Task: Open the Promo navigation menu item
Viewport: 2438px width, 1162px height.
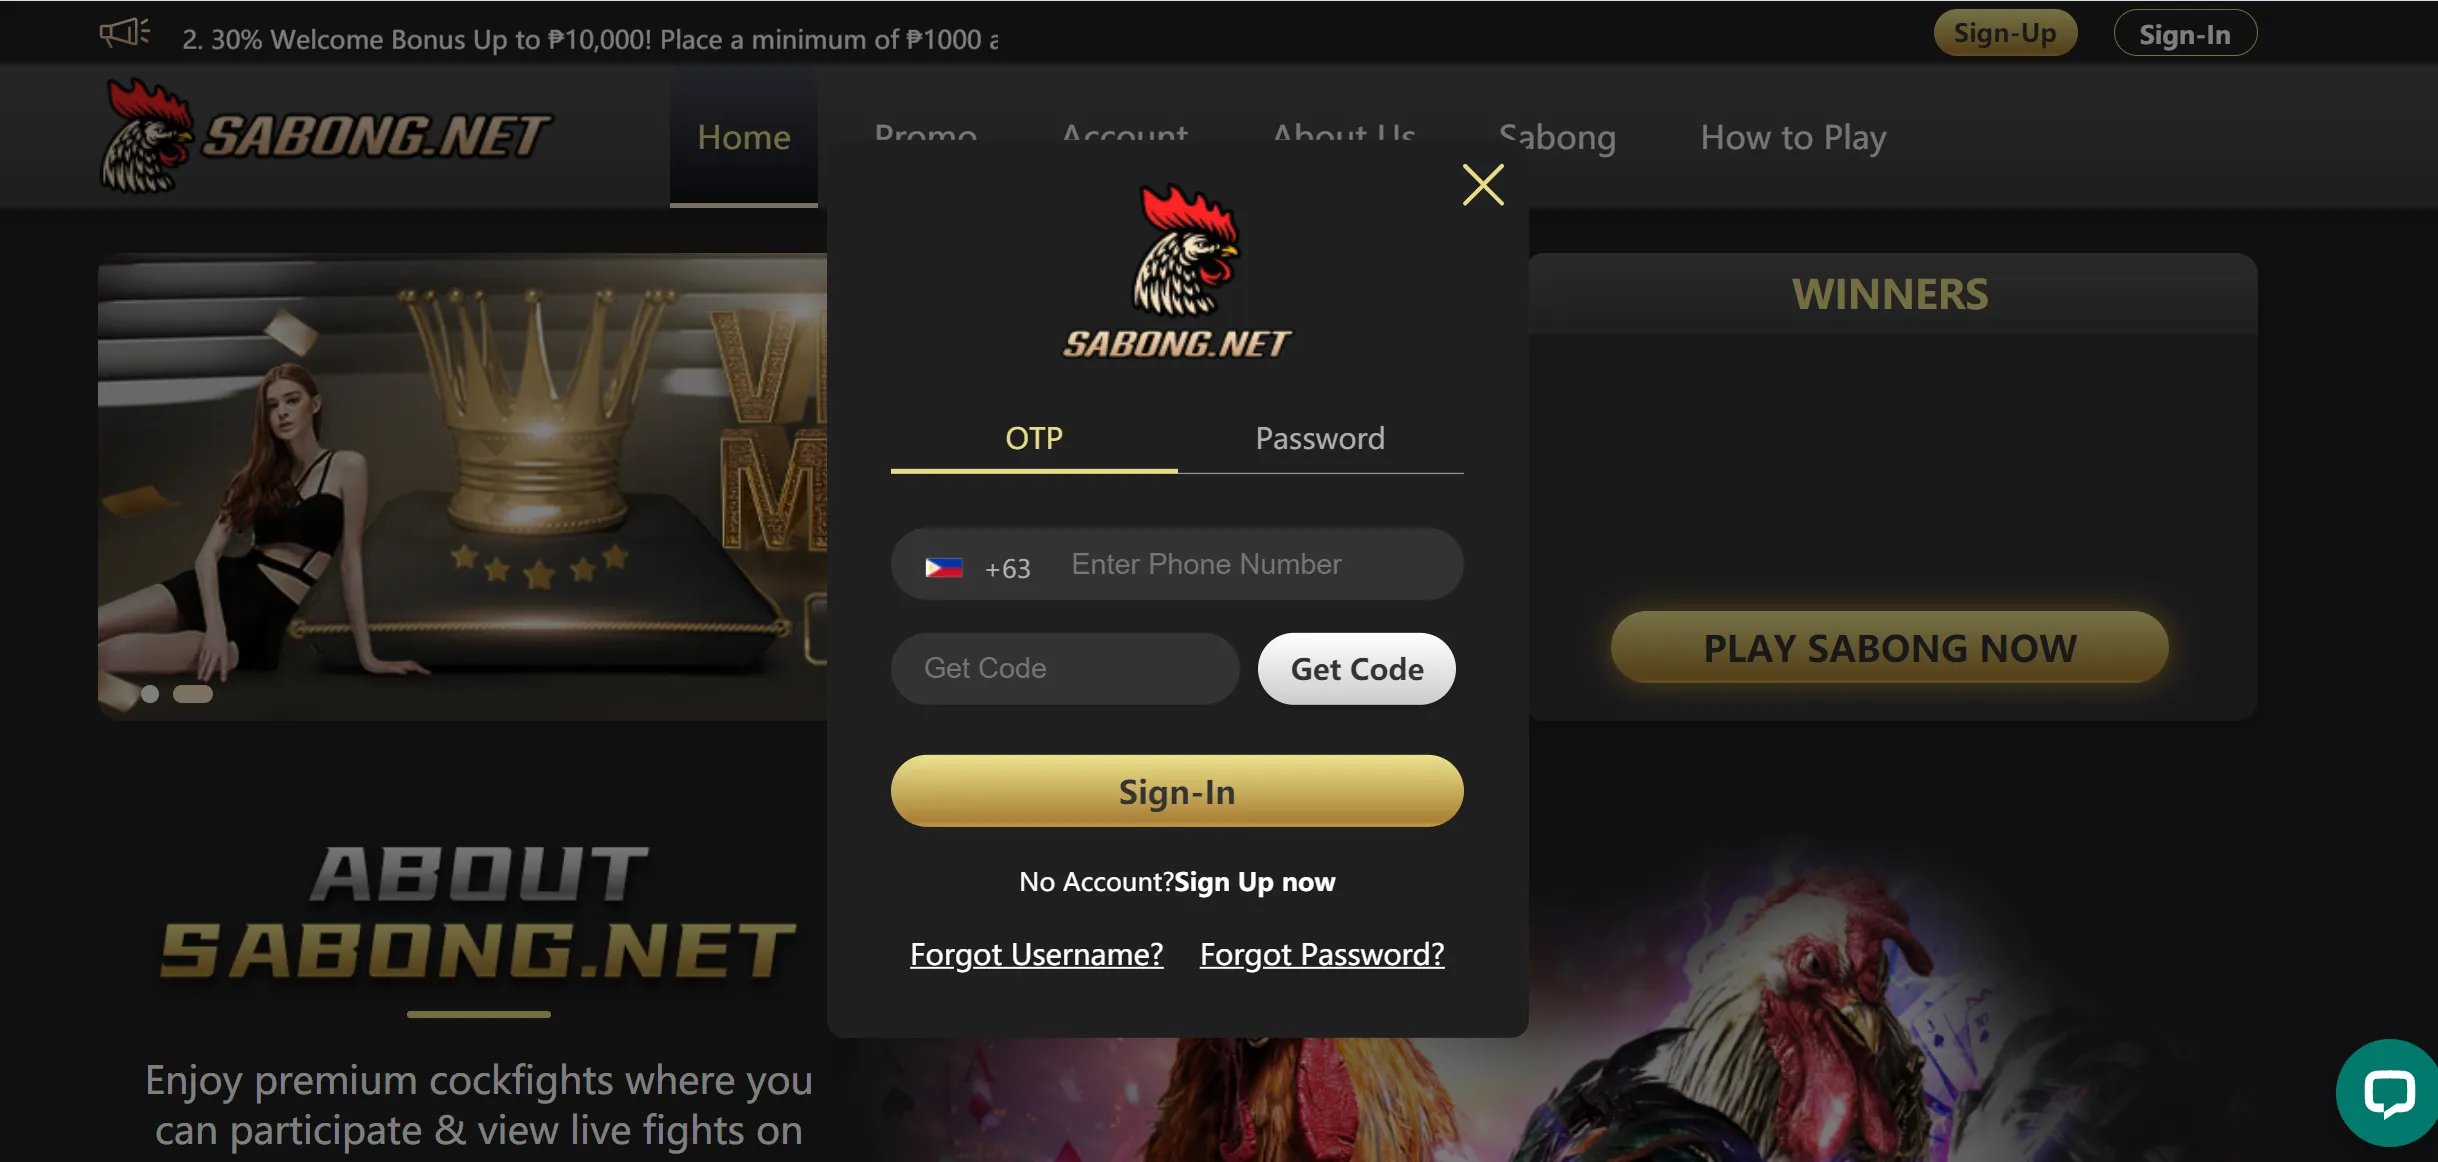Action: (924, 137)
